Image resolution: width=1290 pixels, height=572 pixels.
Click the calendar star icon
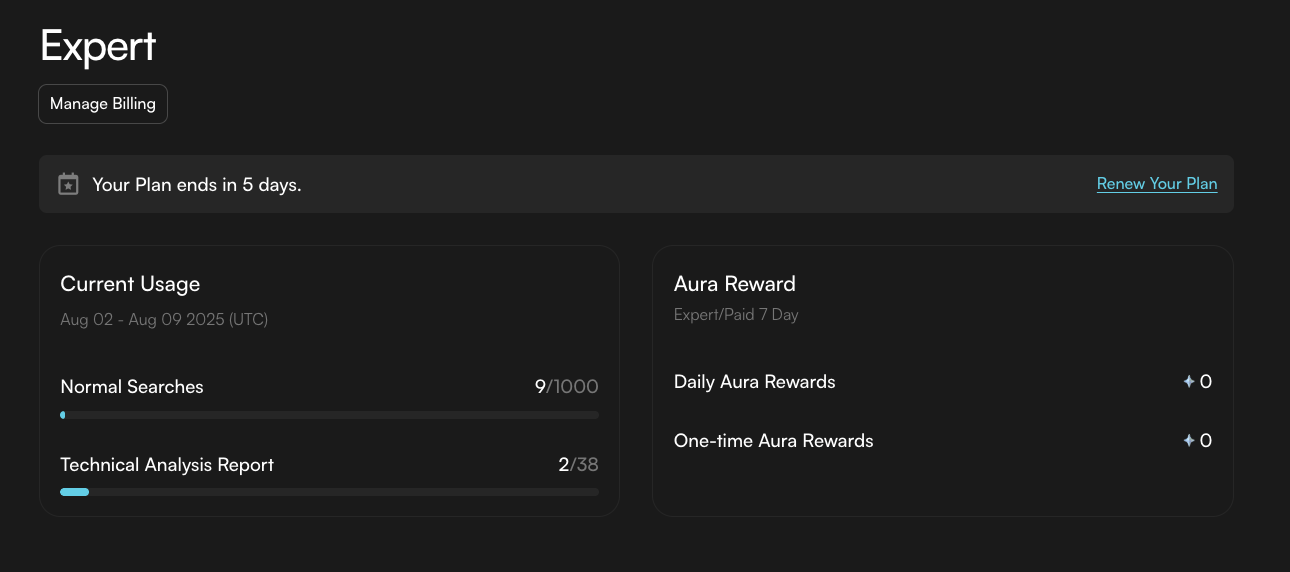coord(68,184)
